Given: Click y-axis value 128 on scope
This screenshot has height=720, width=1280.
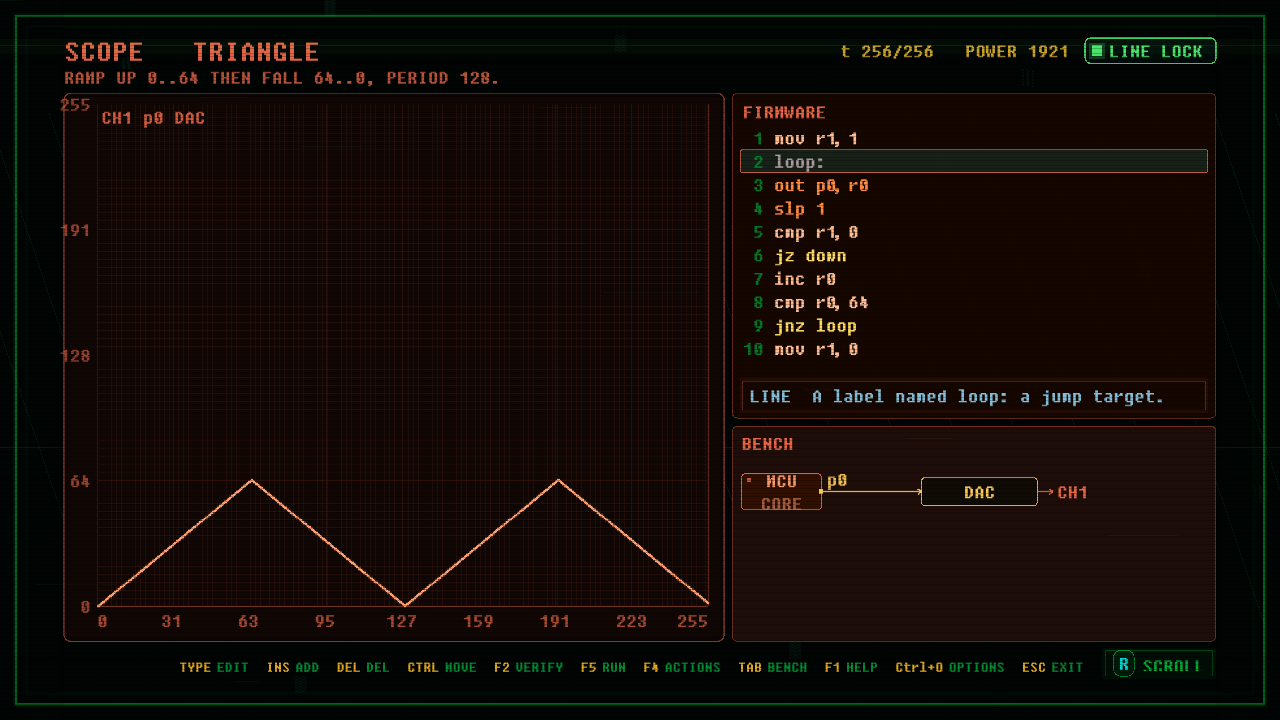Looking at the screenshot, I should 77,356.
